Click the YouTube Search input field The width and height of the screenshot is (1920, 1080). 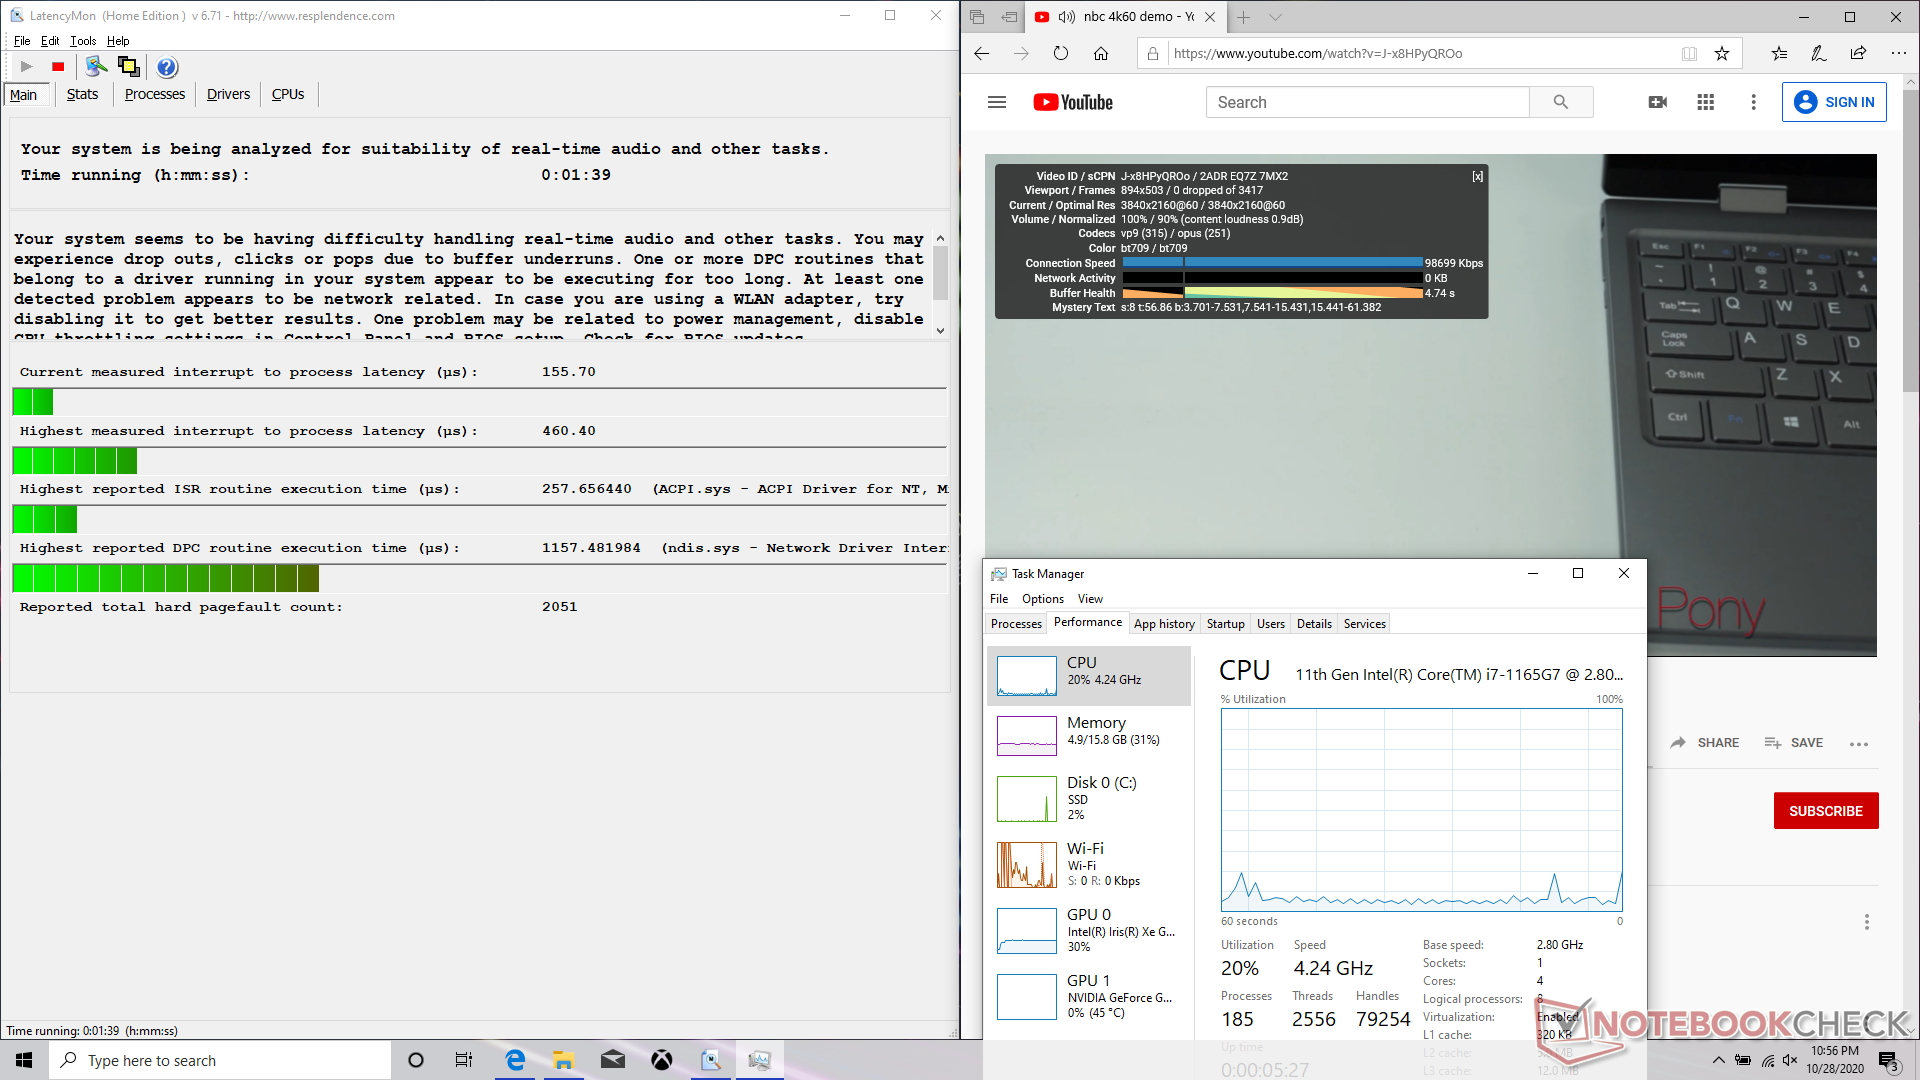tap(1367, 102)
